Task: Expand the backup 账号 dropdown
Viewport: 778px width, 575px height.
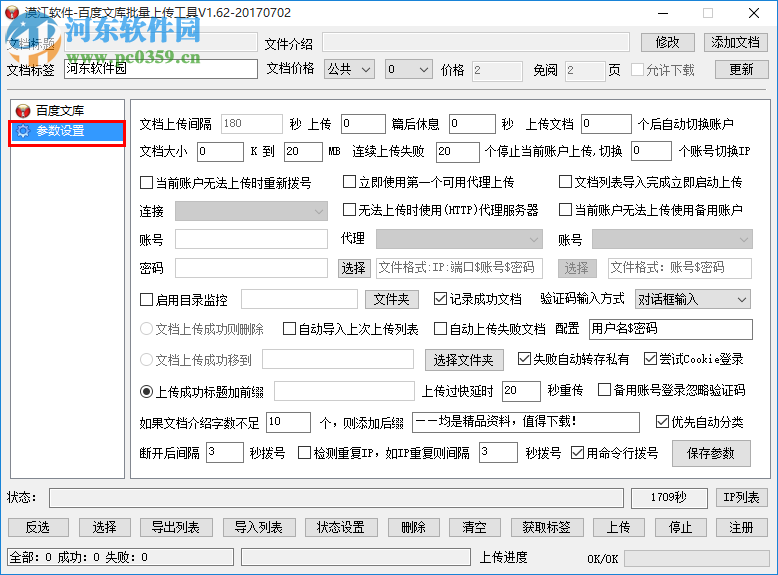Action: pos(672,239)
